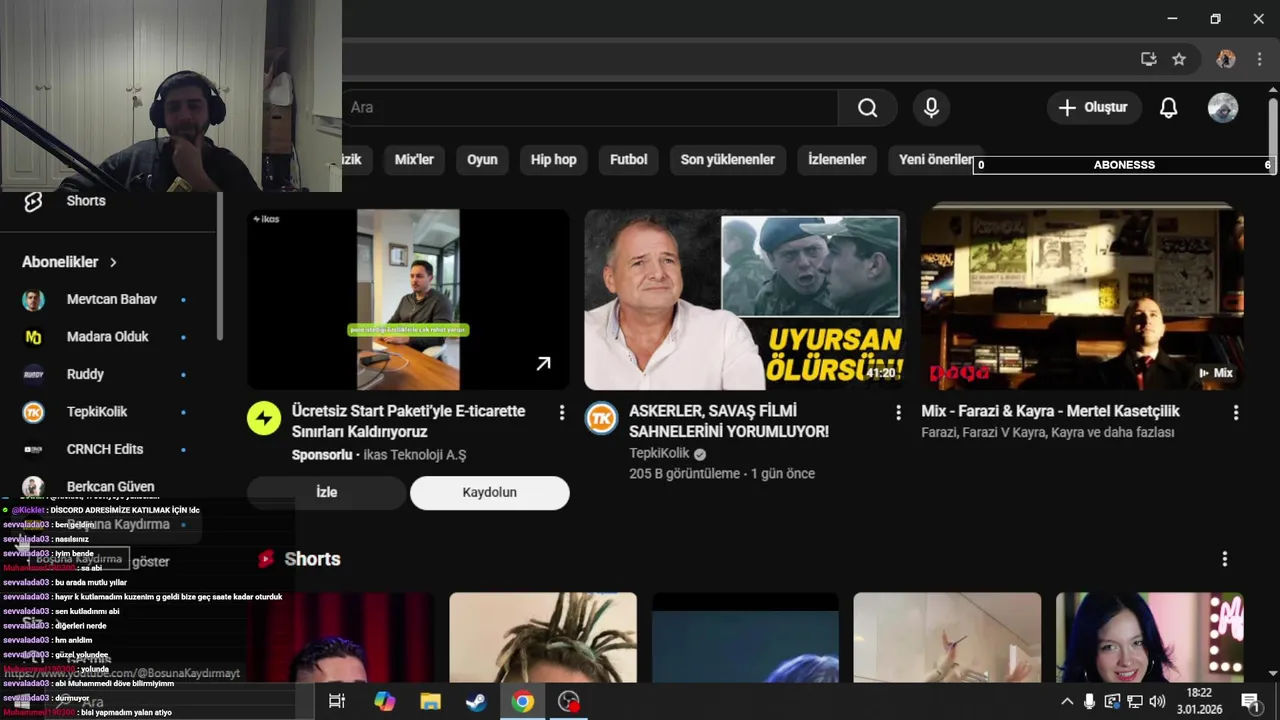Open the Farazi & Kayra mix thumbnail
Image resolution: width=1280 pixels, height=720 pixels.
pos(1082,299)
